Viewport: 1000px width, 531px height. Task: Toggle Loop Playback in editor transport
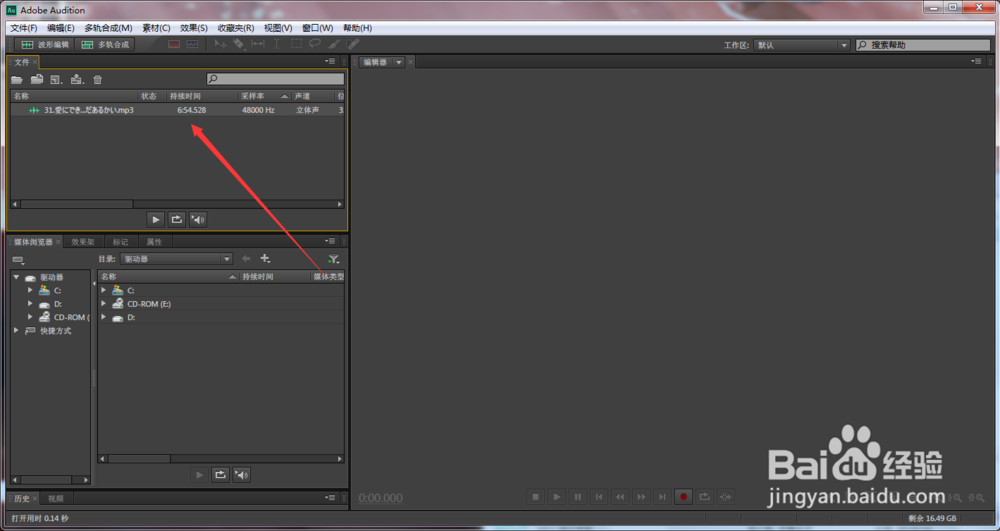[705, 497]
